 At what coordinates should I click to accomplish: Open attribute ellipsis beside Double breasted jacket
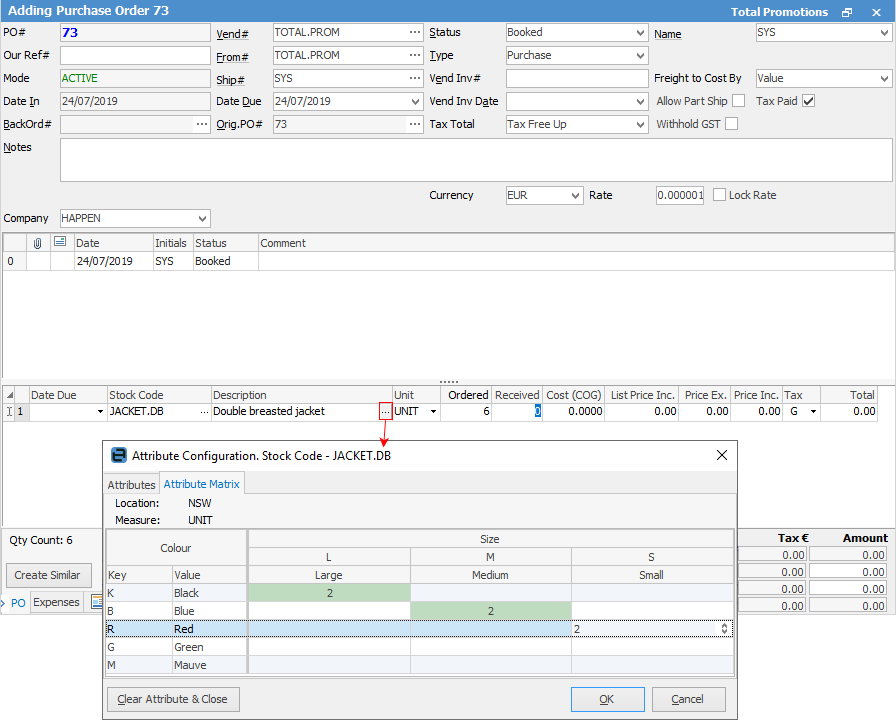tap(385, 411)
